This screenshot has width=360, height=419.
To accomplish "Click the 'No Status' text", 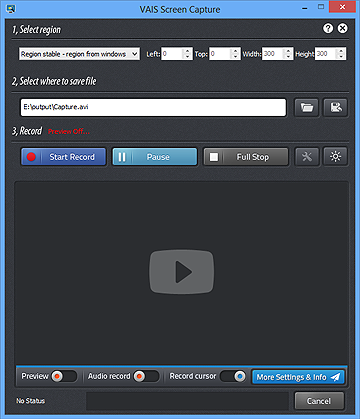I will pyautogui.click(x=30, y=401).
